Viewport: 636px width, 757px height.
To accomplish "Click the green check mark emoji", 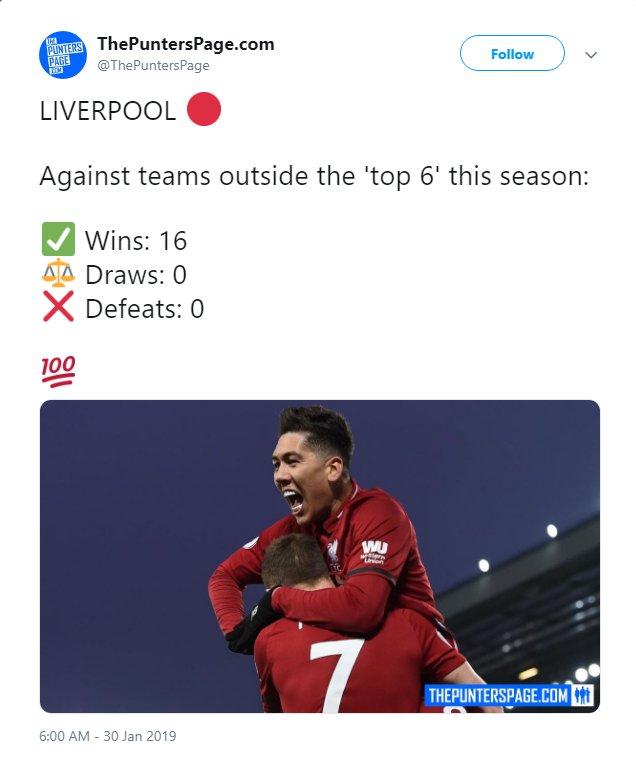I will (58, 240).
